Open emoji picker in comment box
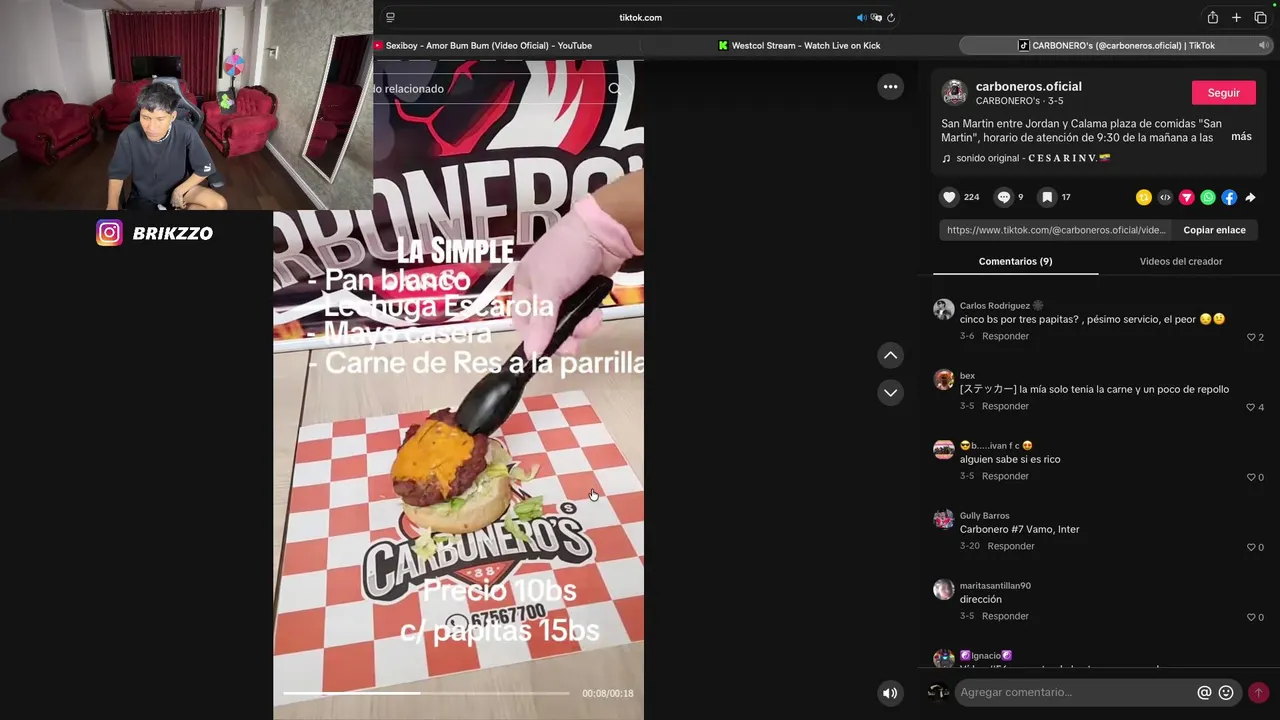 (1226, 692)
